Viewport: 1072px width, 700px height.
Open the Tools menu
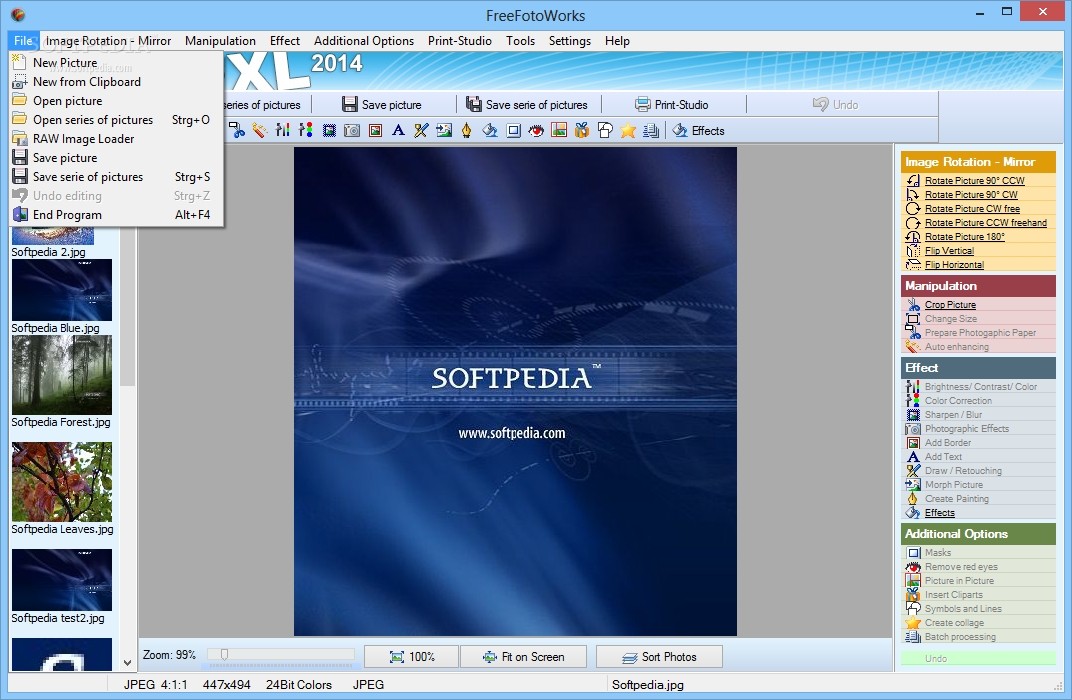point(520,41)
